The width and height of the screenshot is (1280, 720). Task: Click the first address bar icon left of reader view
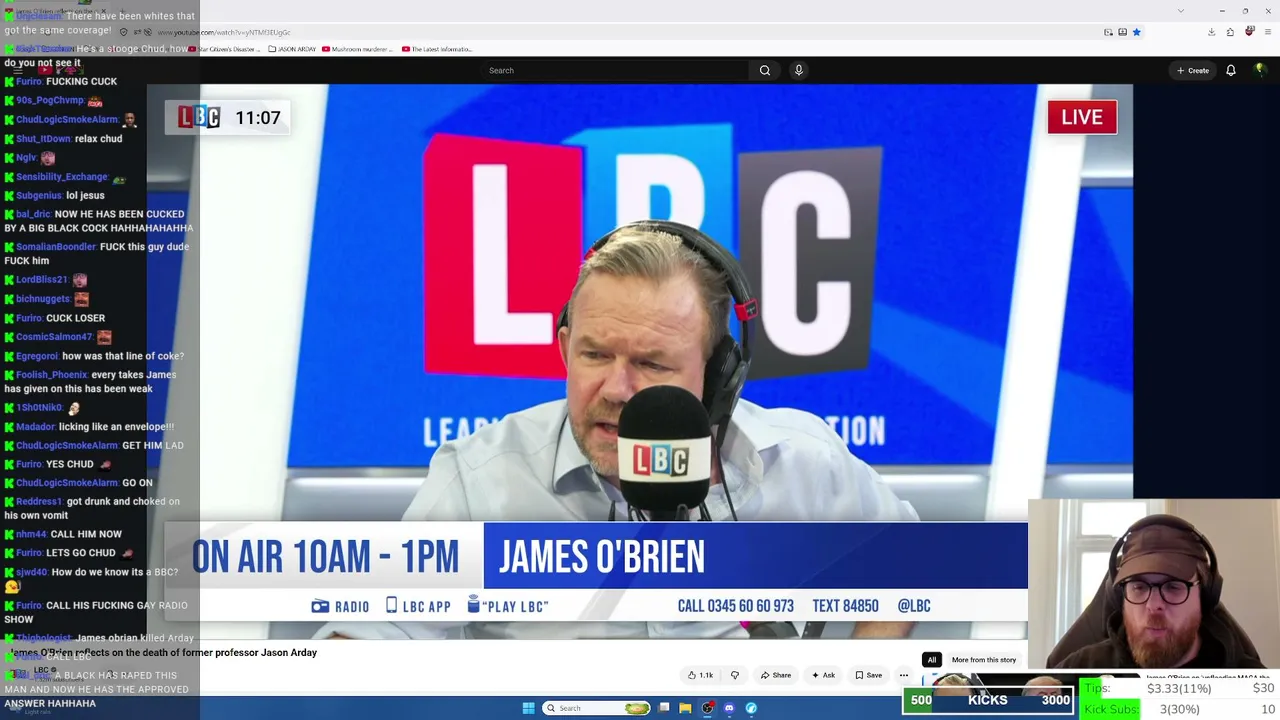coord(1108,32)
